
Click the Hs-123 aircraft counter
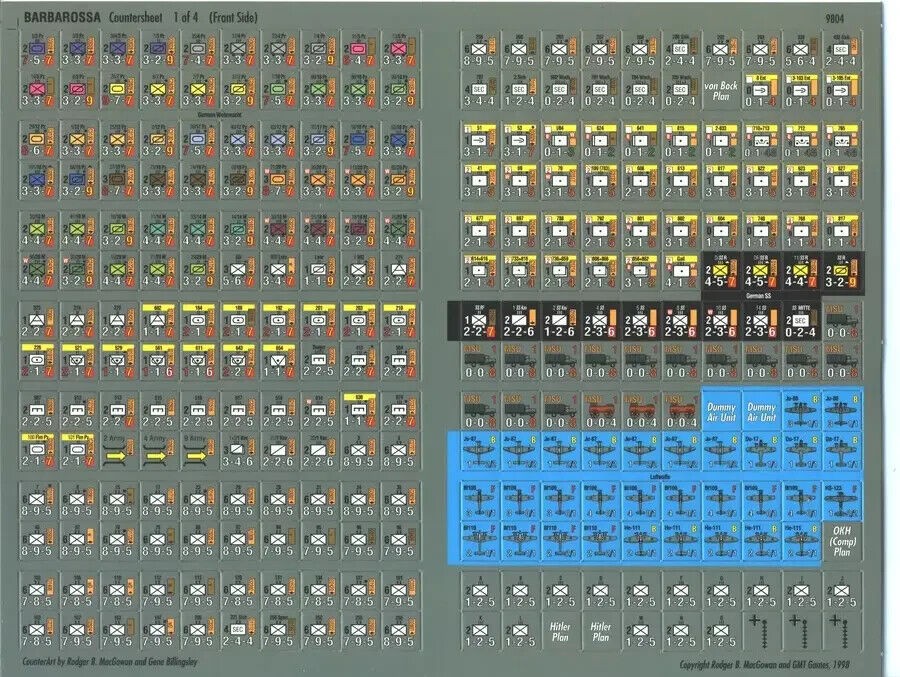coord(841,501)
